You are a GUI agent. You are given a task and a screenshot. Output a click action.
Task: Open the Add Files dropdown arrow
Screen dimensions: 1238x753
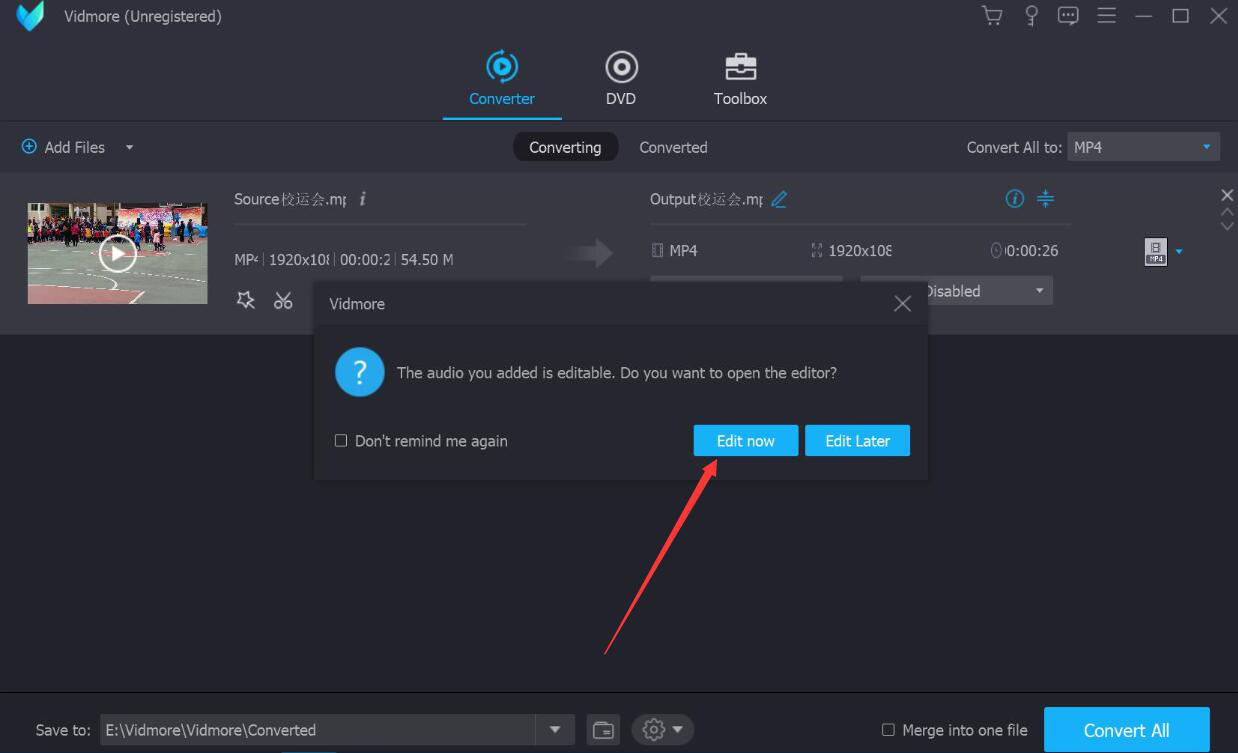[129, 147]
